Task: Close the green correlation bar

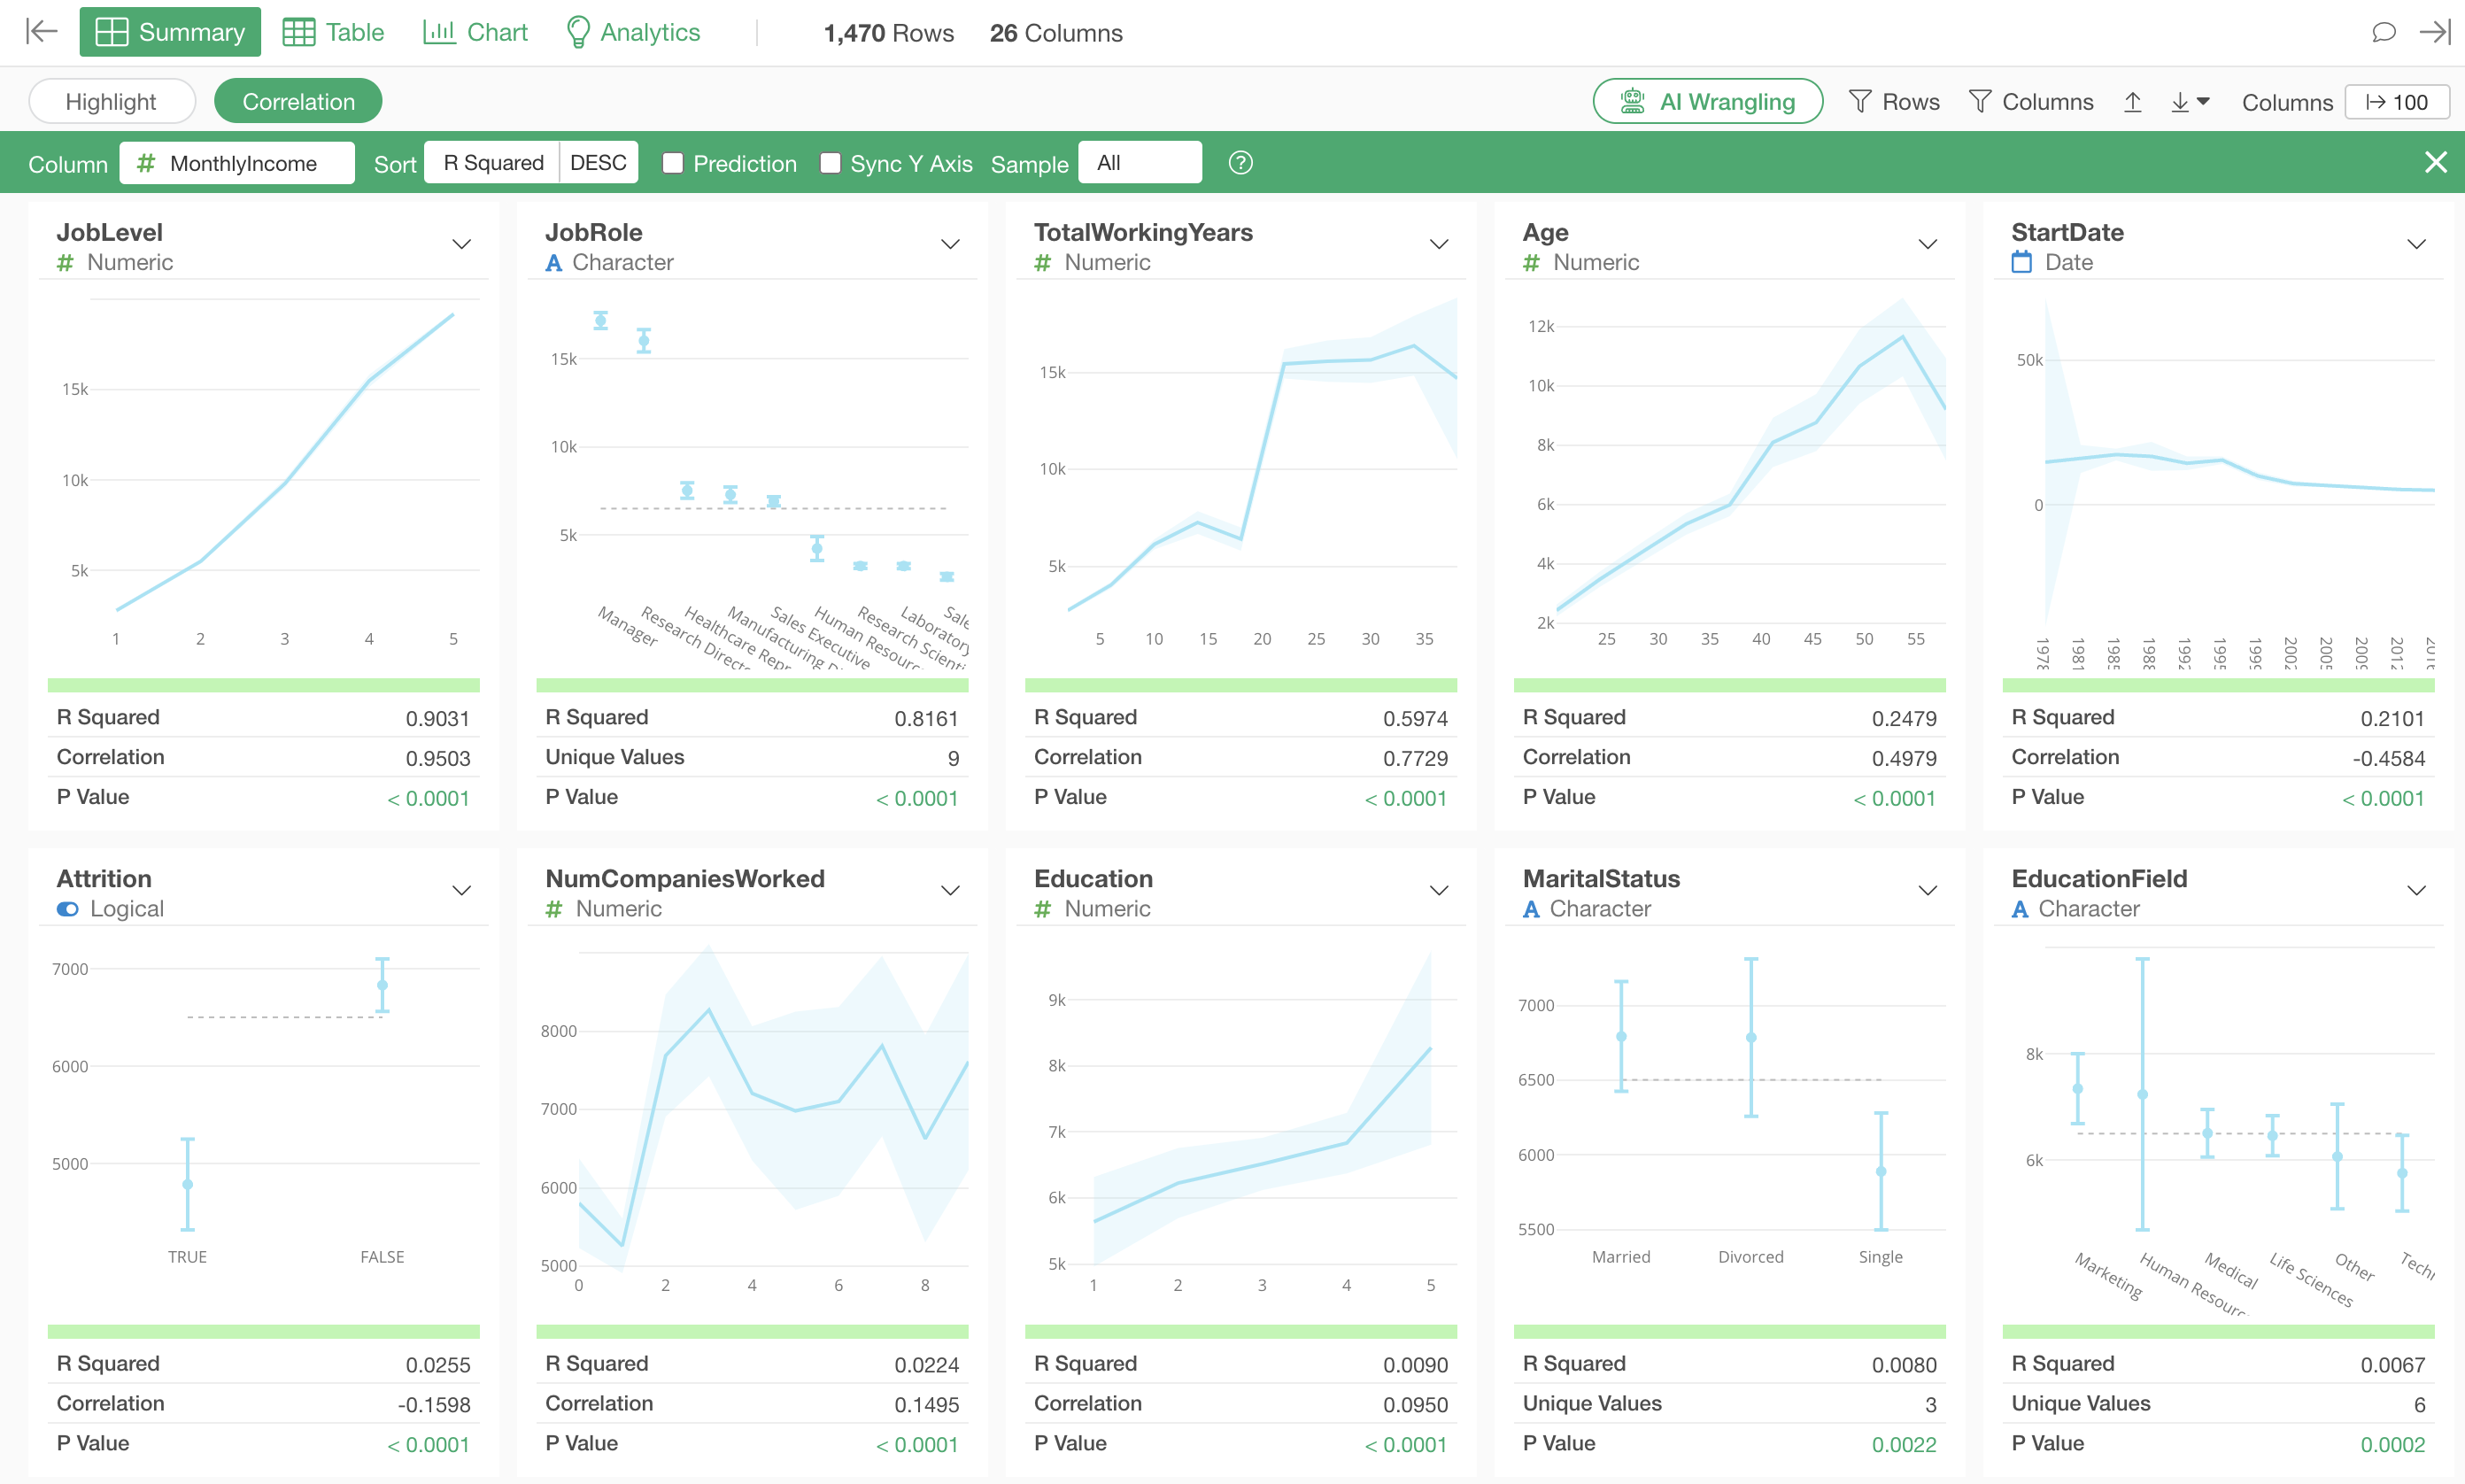Action: coord(2435,162)
